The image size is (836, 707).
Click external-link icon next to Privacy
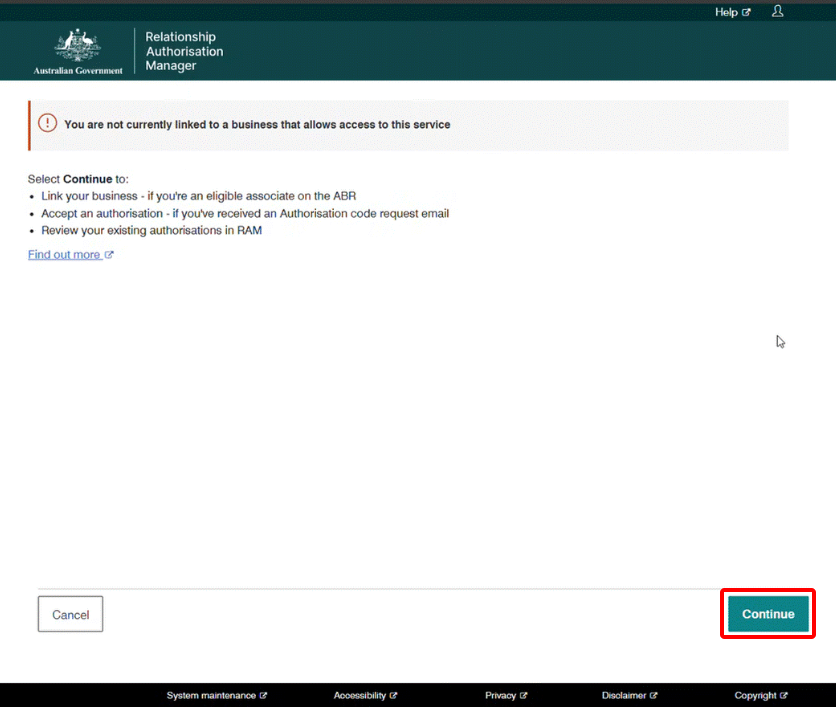(524, 695)
